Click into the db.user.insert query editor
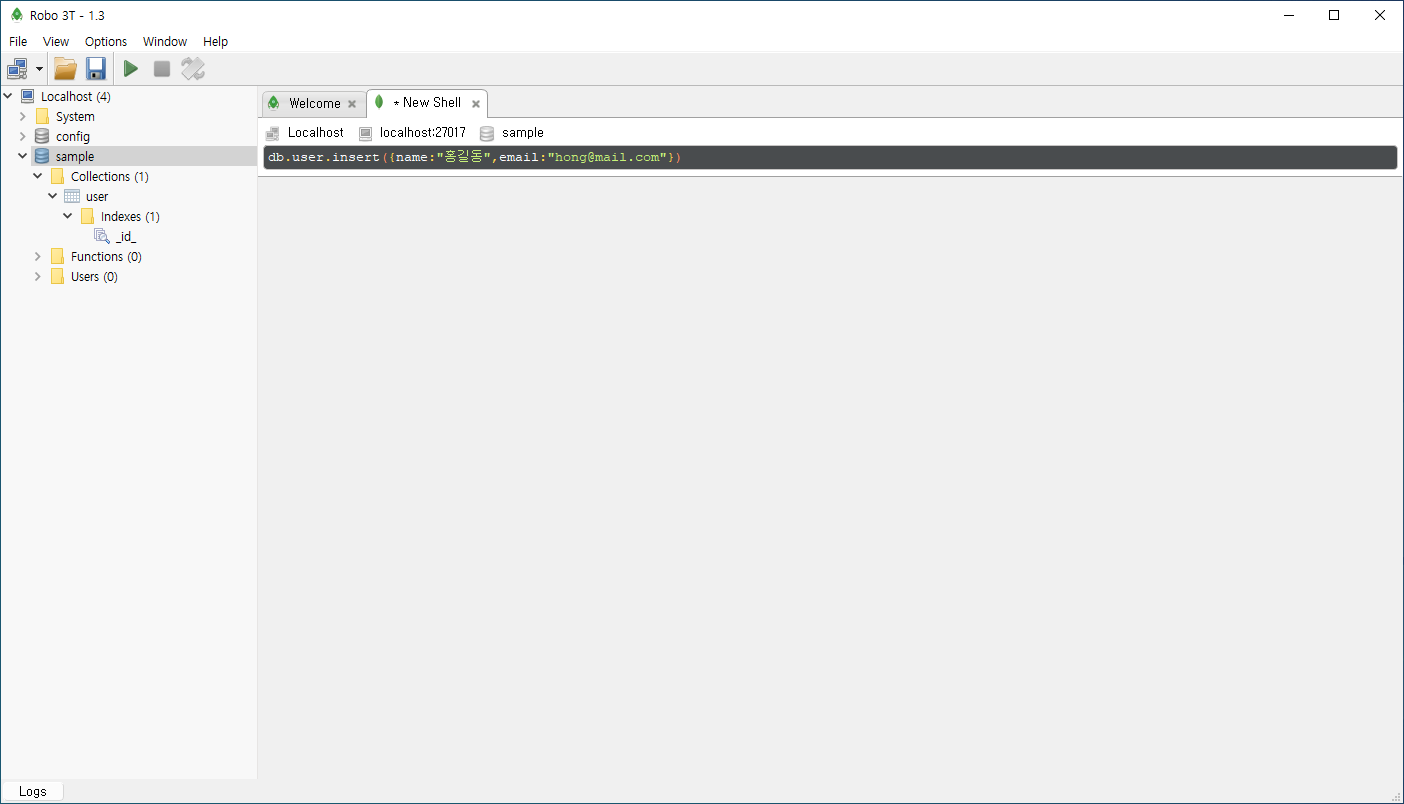The height and width of the screenshot is (804, 1404). coord(830,158)
